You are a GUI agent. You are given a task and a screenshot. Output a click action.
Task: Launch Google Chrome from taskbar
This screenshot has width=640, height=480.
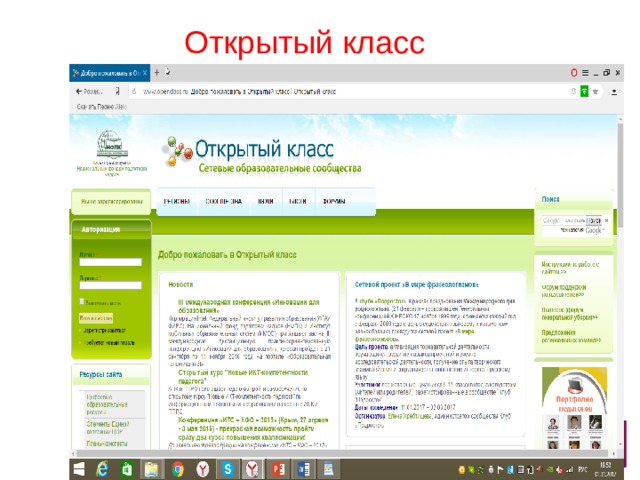tap(177, 469)
